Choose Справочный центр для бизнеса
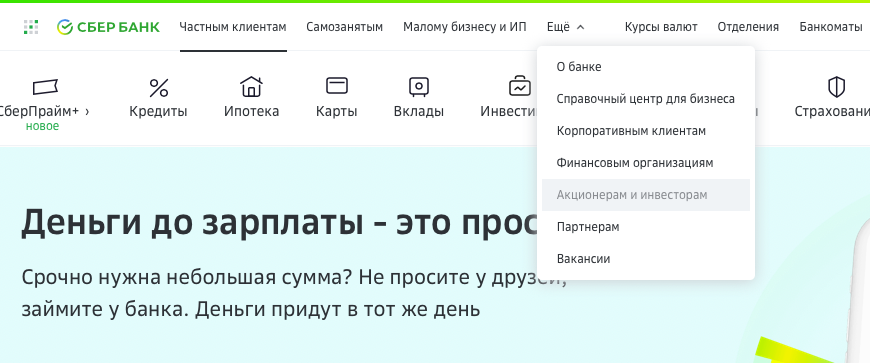The image size is (870, 363). 646,99
